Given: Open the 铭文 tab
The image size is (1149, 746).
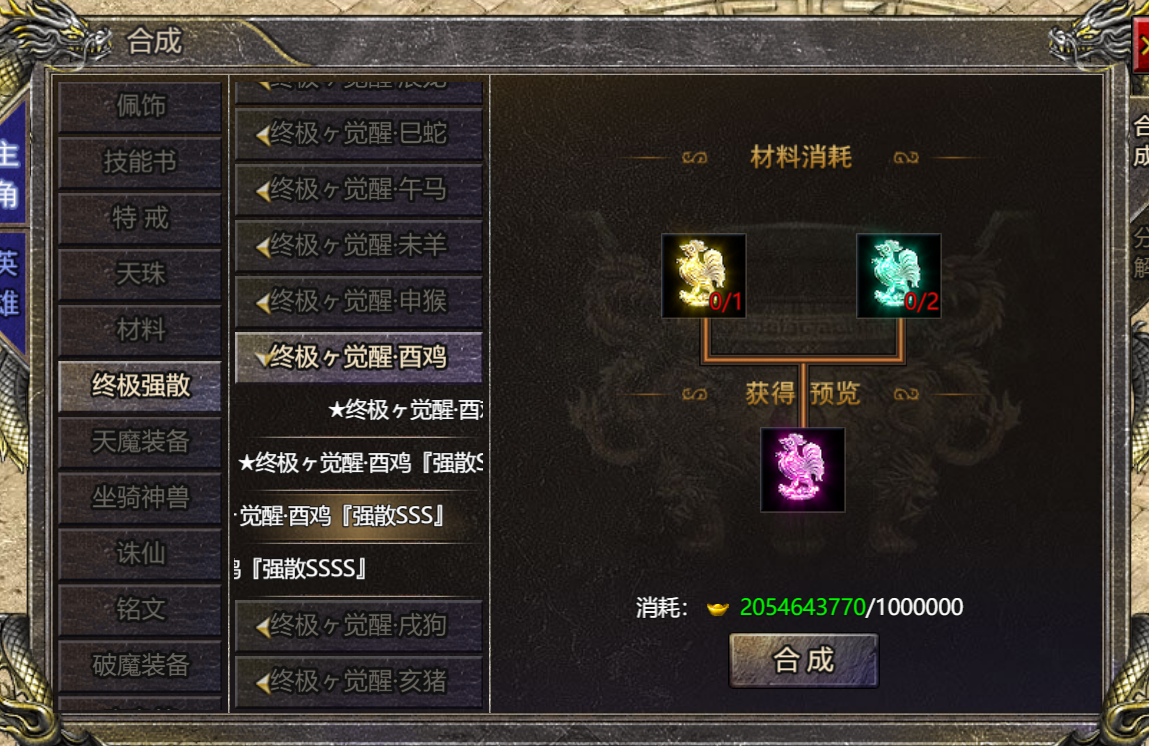Looking at the screenshot, I should pyautogui.click(x=140, y=609).
